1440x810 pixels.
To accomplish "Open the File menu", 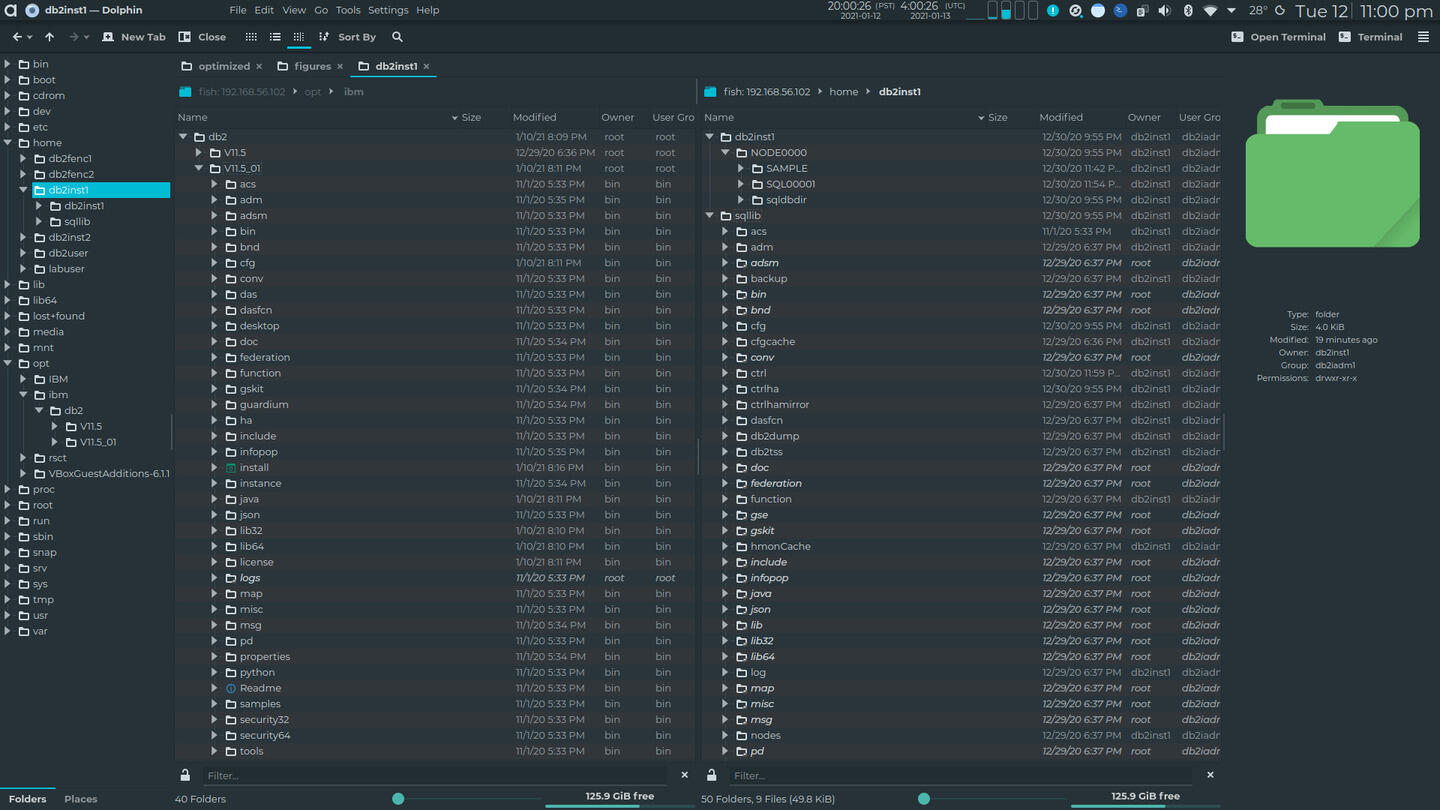I will pyautogui.click(x=238, y=10).
